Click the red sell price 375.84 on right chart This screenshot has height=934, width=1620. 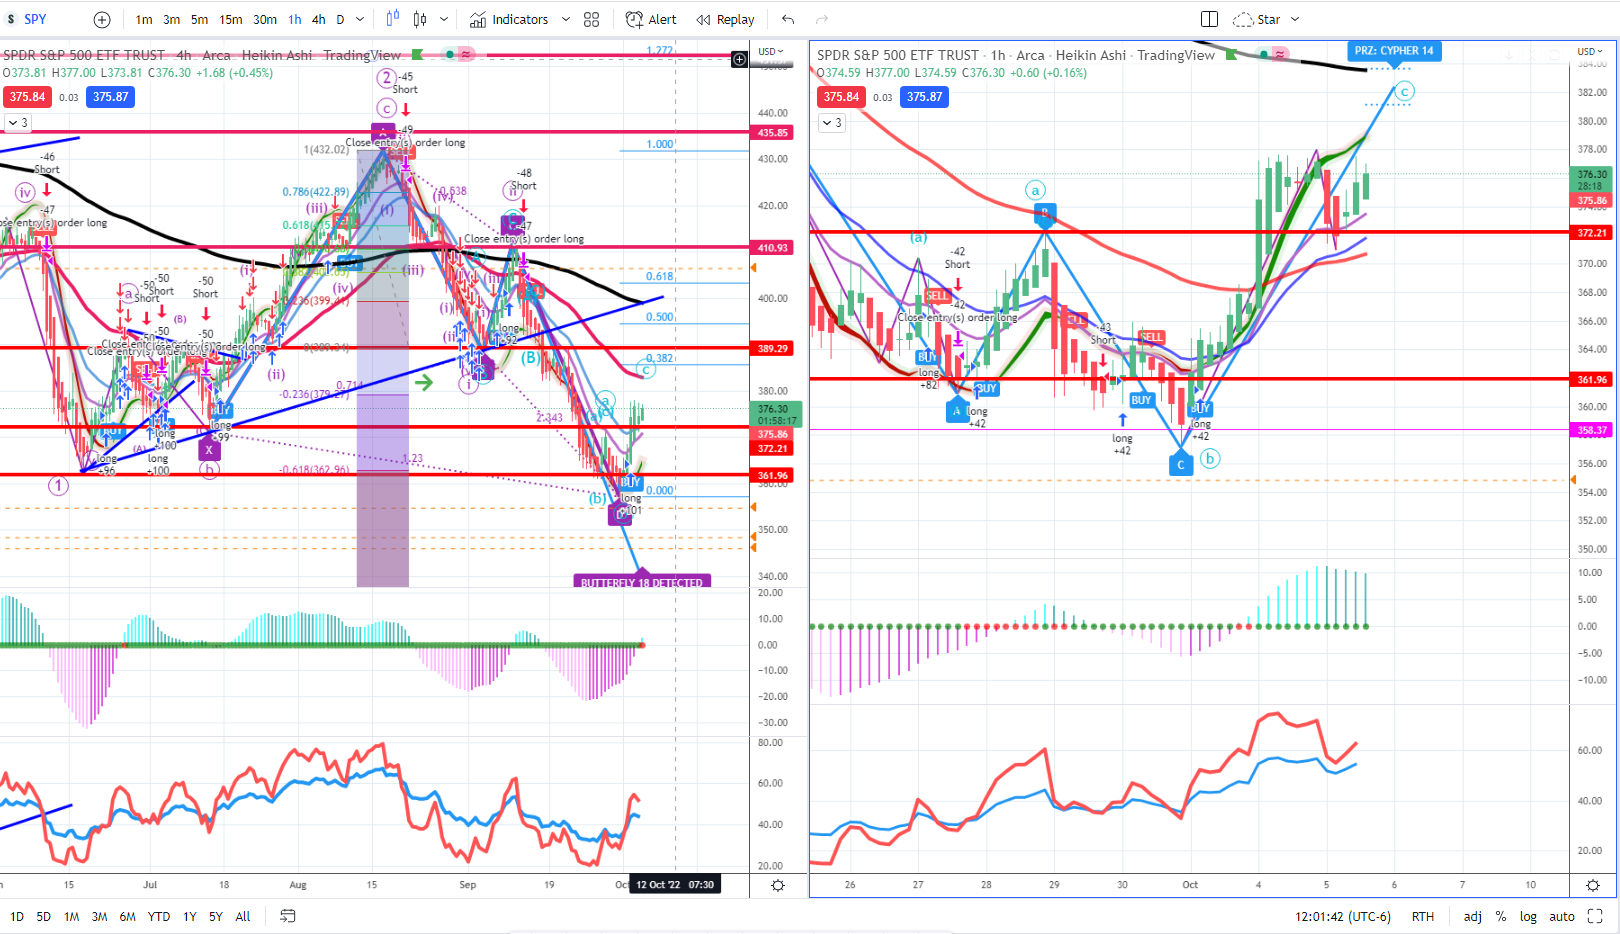coord(841,97)
